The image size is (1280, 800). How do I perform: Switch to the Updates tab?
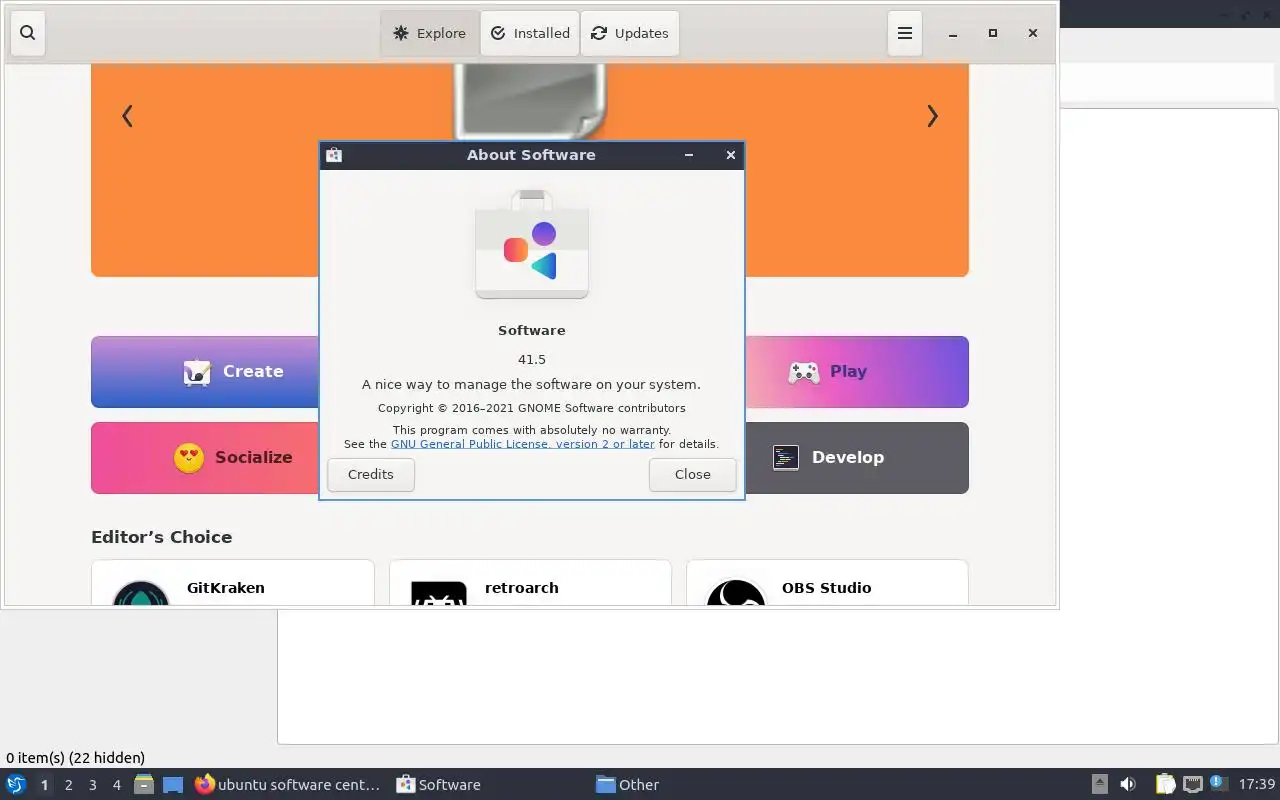tap(630, 33)
